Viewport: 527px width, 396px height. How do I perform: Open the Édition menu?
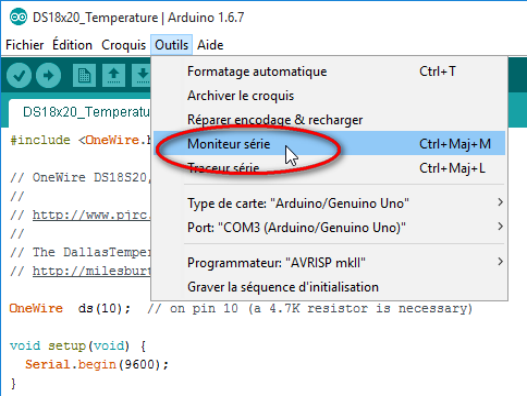coord(72,45)
